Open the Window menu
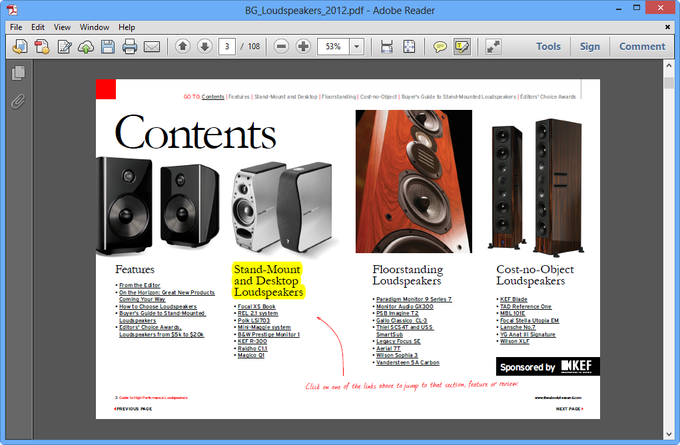The image size is (680, 445). pyautogui.click(x=94, y=27)
